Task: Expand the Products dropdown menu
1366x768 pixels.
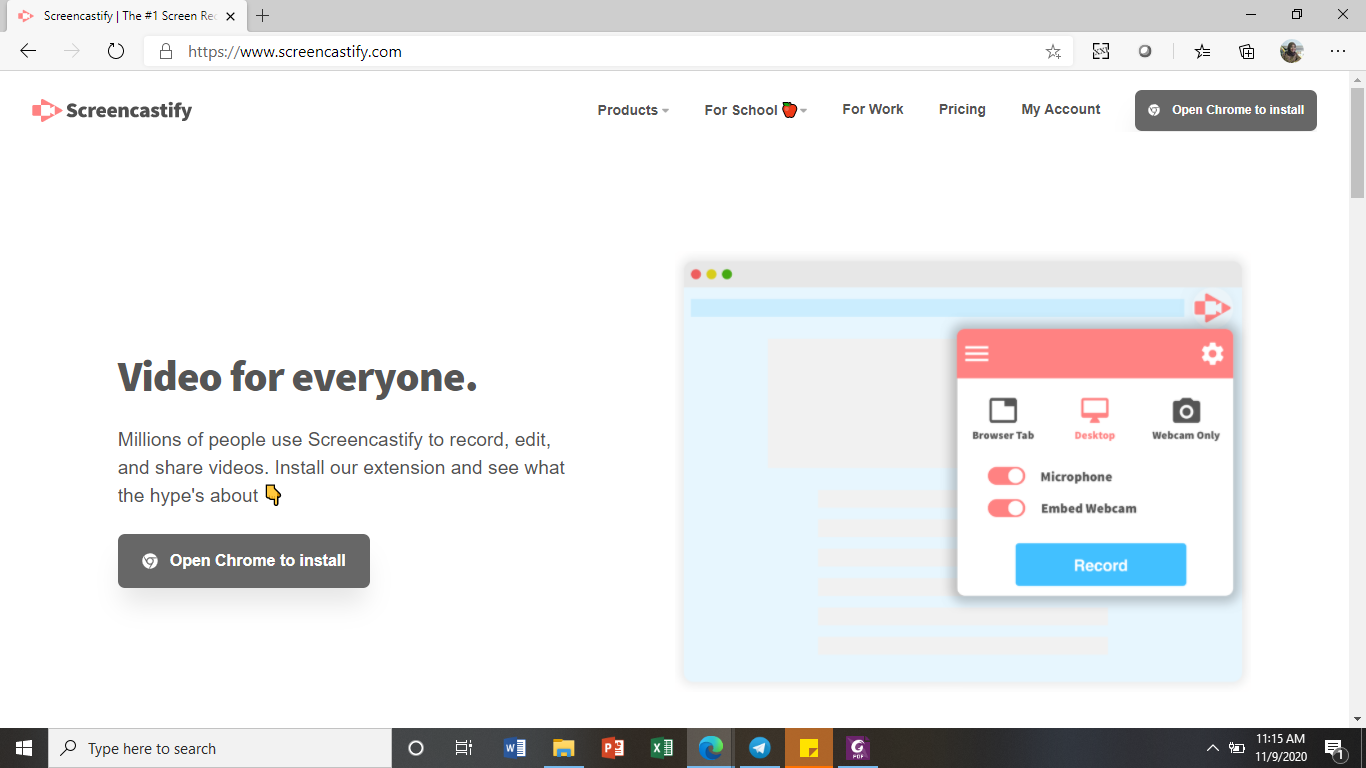Action: [633, 110]
